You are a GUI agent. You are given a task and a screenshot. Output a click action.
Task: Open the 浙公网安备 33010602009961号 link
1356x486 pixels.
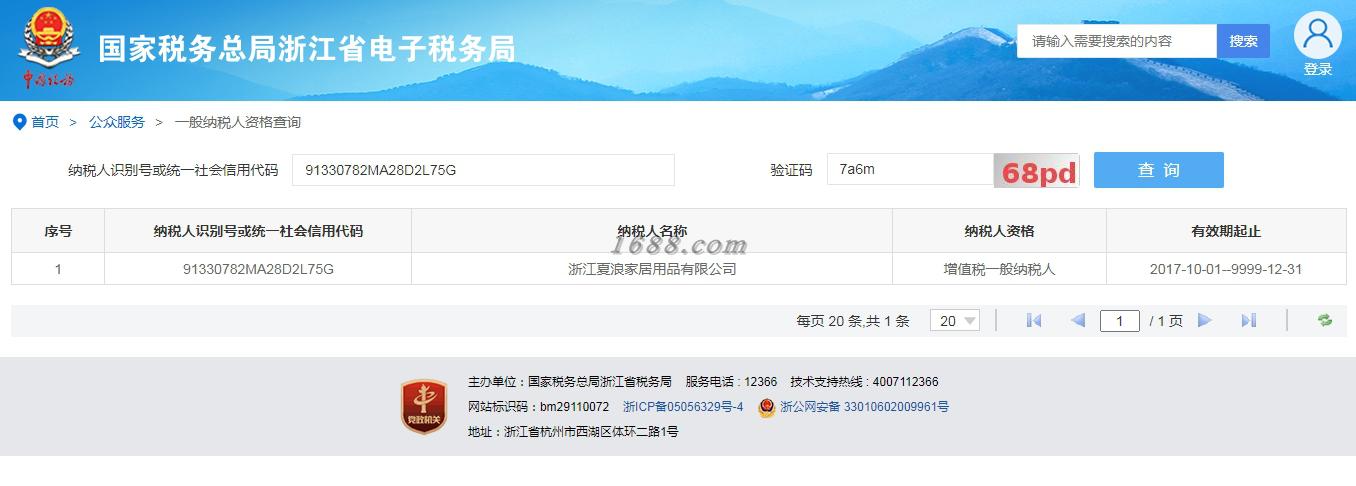[864, 407]
